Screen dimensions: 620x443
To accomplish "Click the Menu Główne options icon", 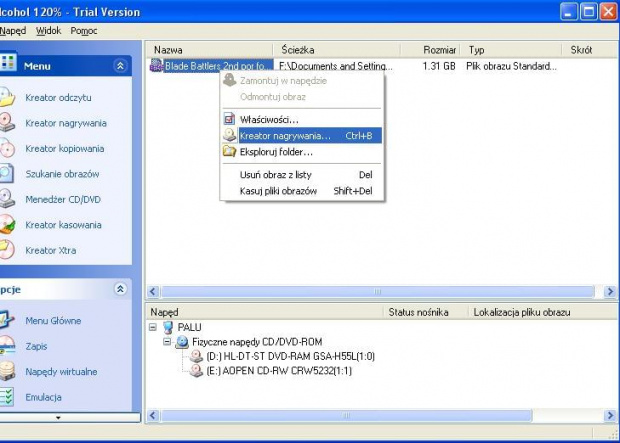I will pyautogui.click(x=7, y=320).
